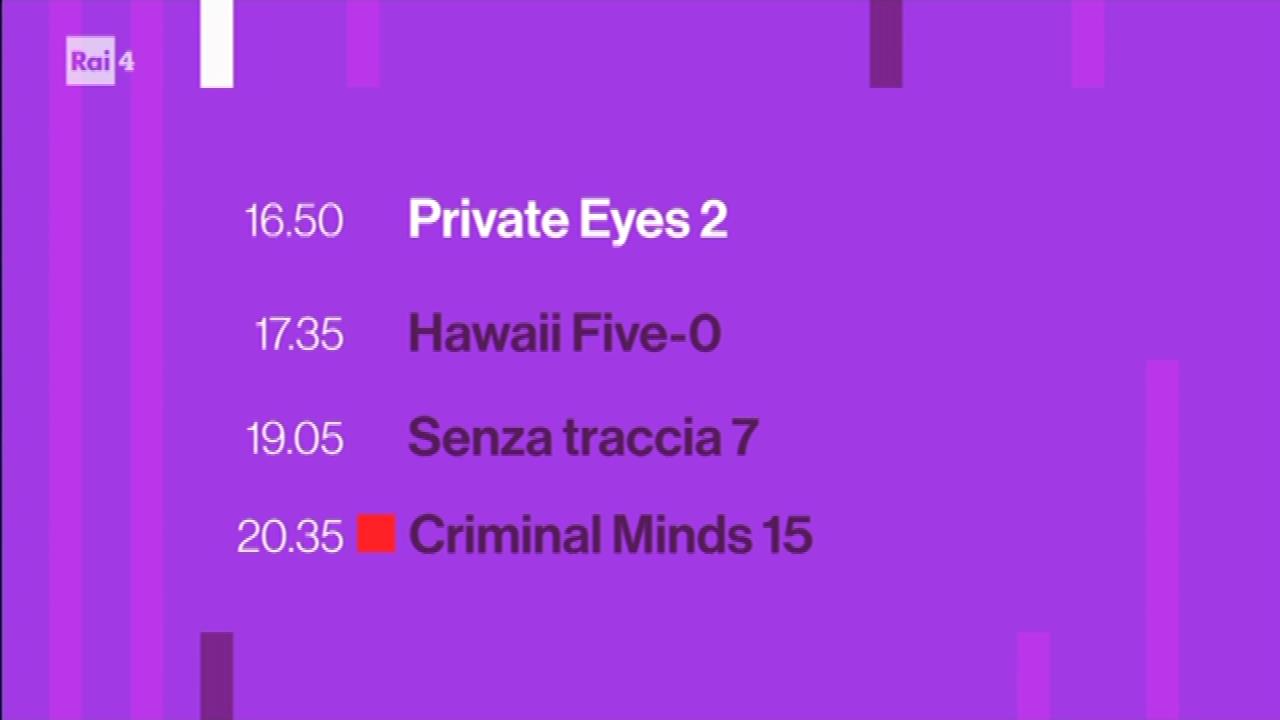
Task: Click the 20.35 time label
Action: 290,537
